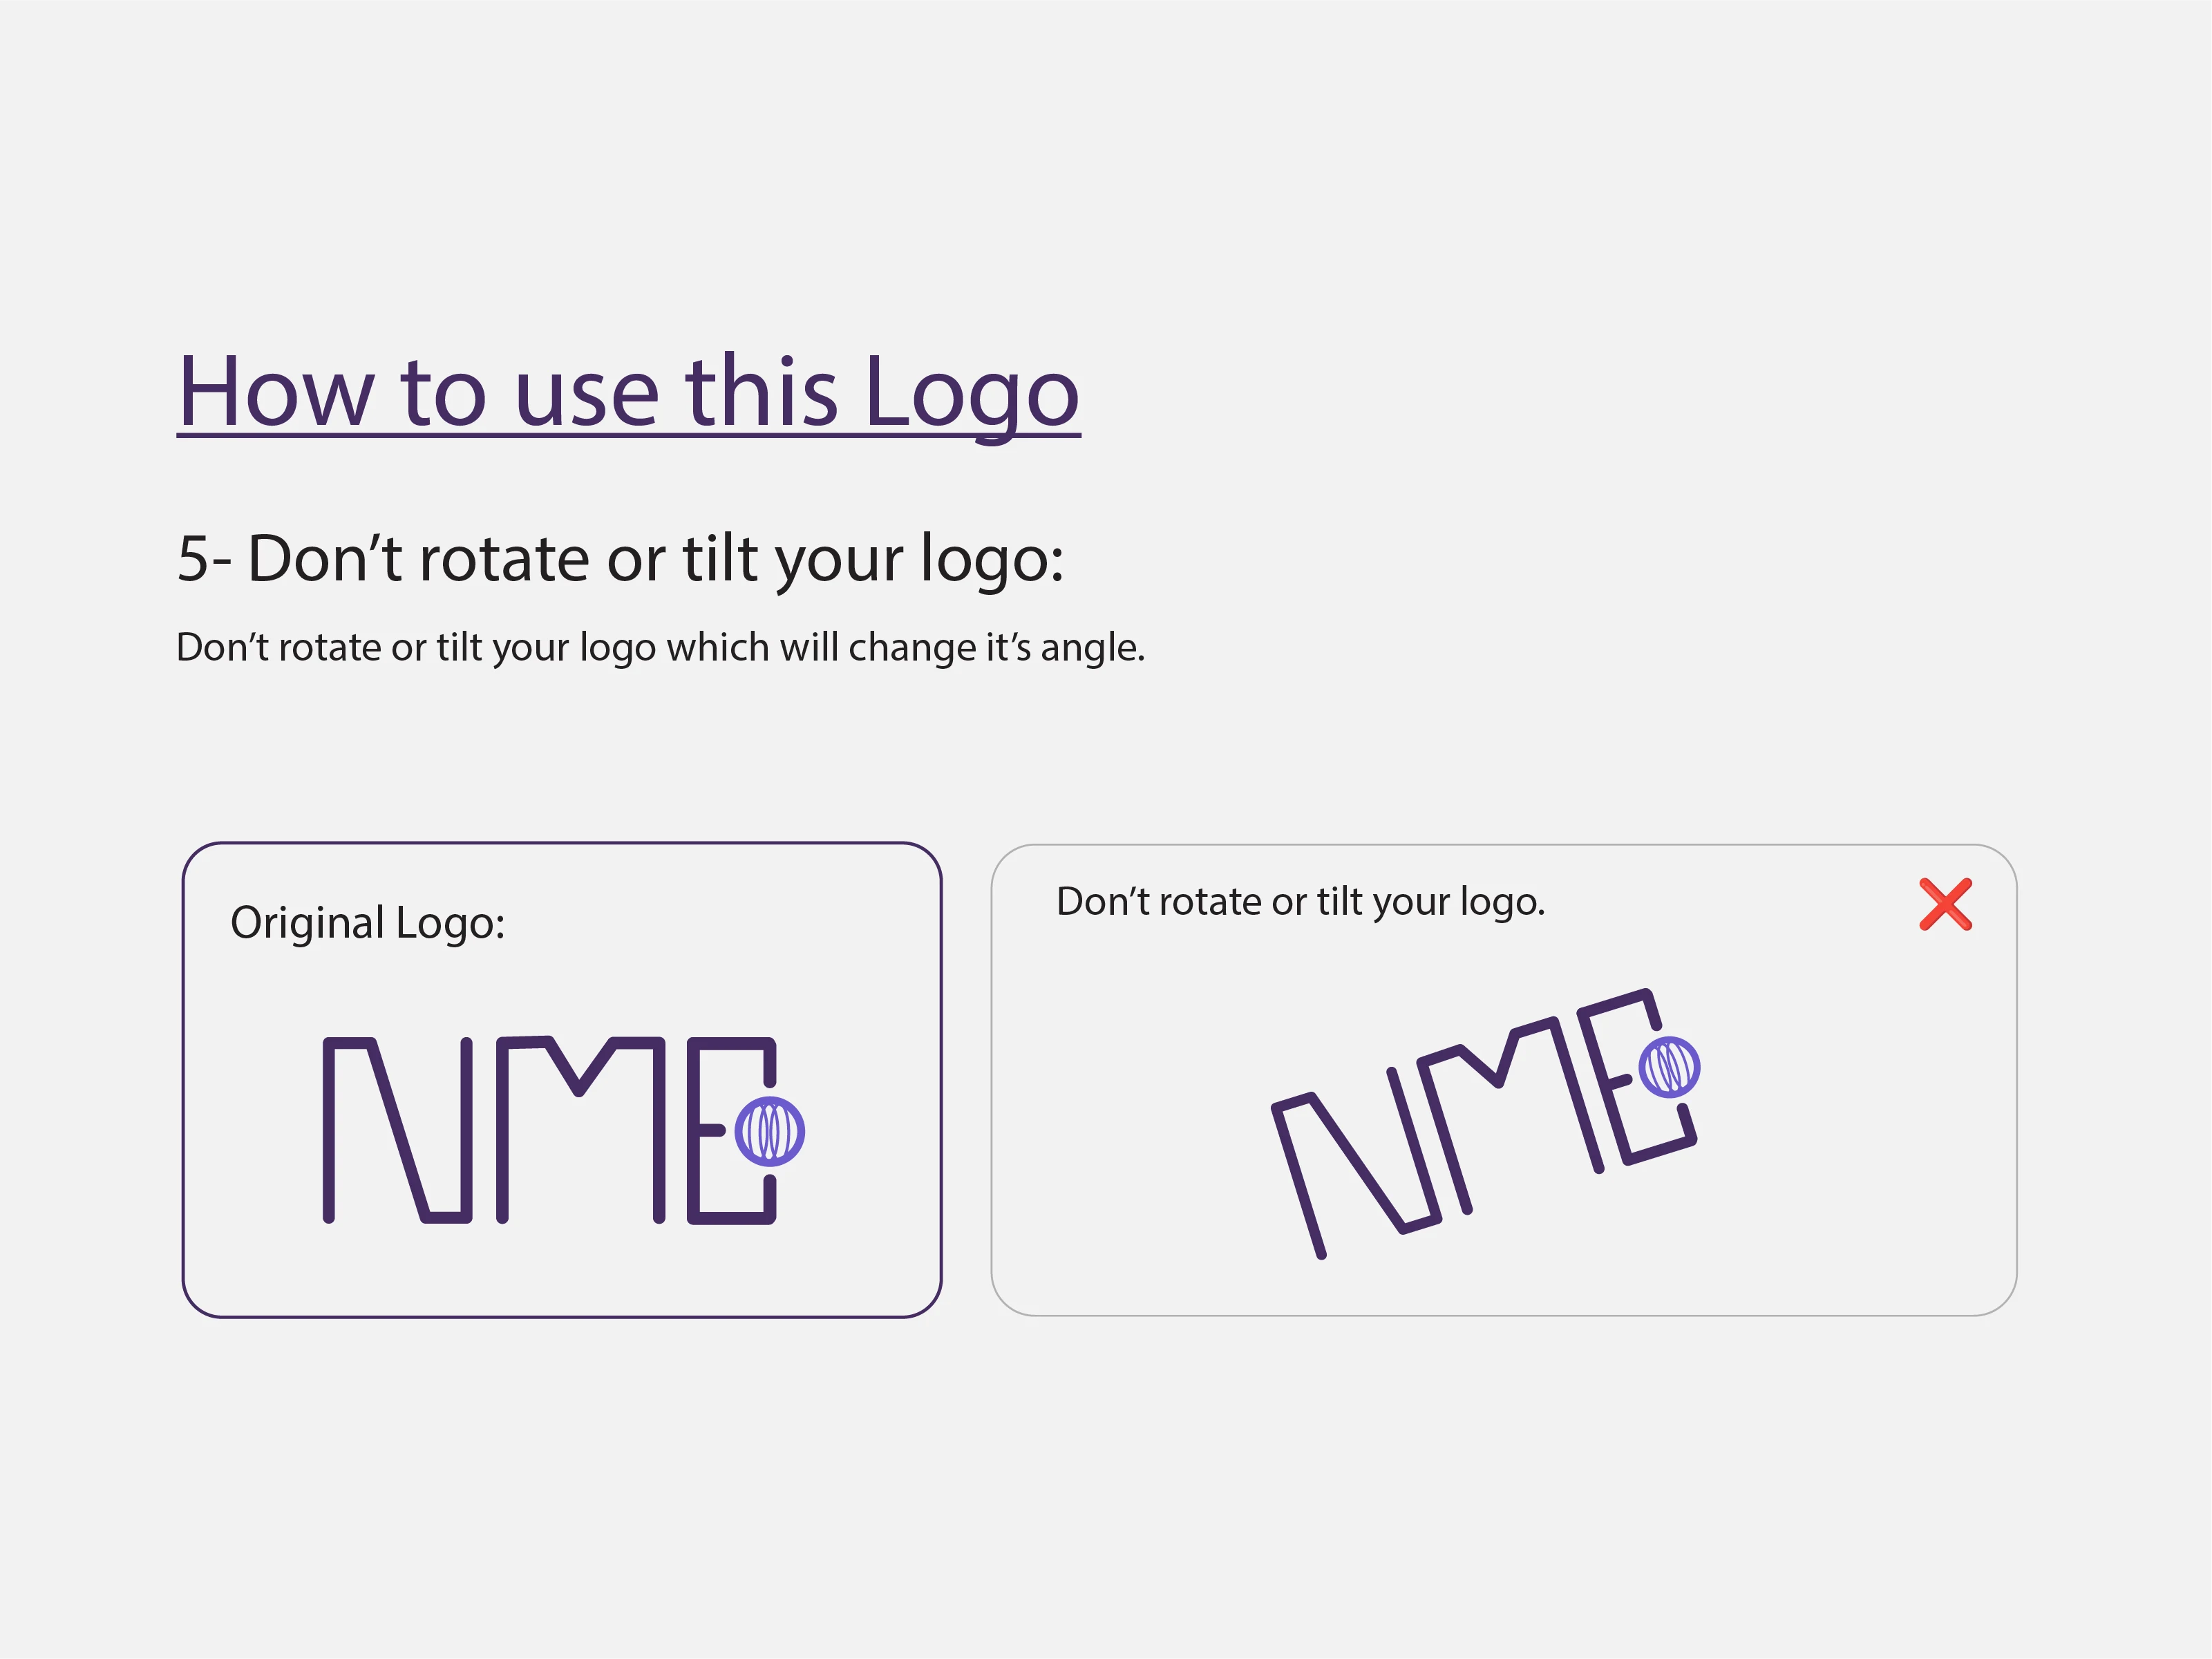Screen dimensions: 2212x1659
Task: Click the red X mark icon
Action: click(1946, 904)
